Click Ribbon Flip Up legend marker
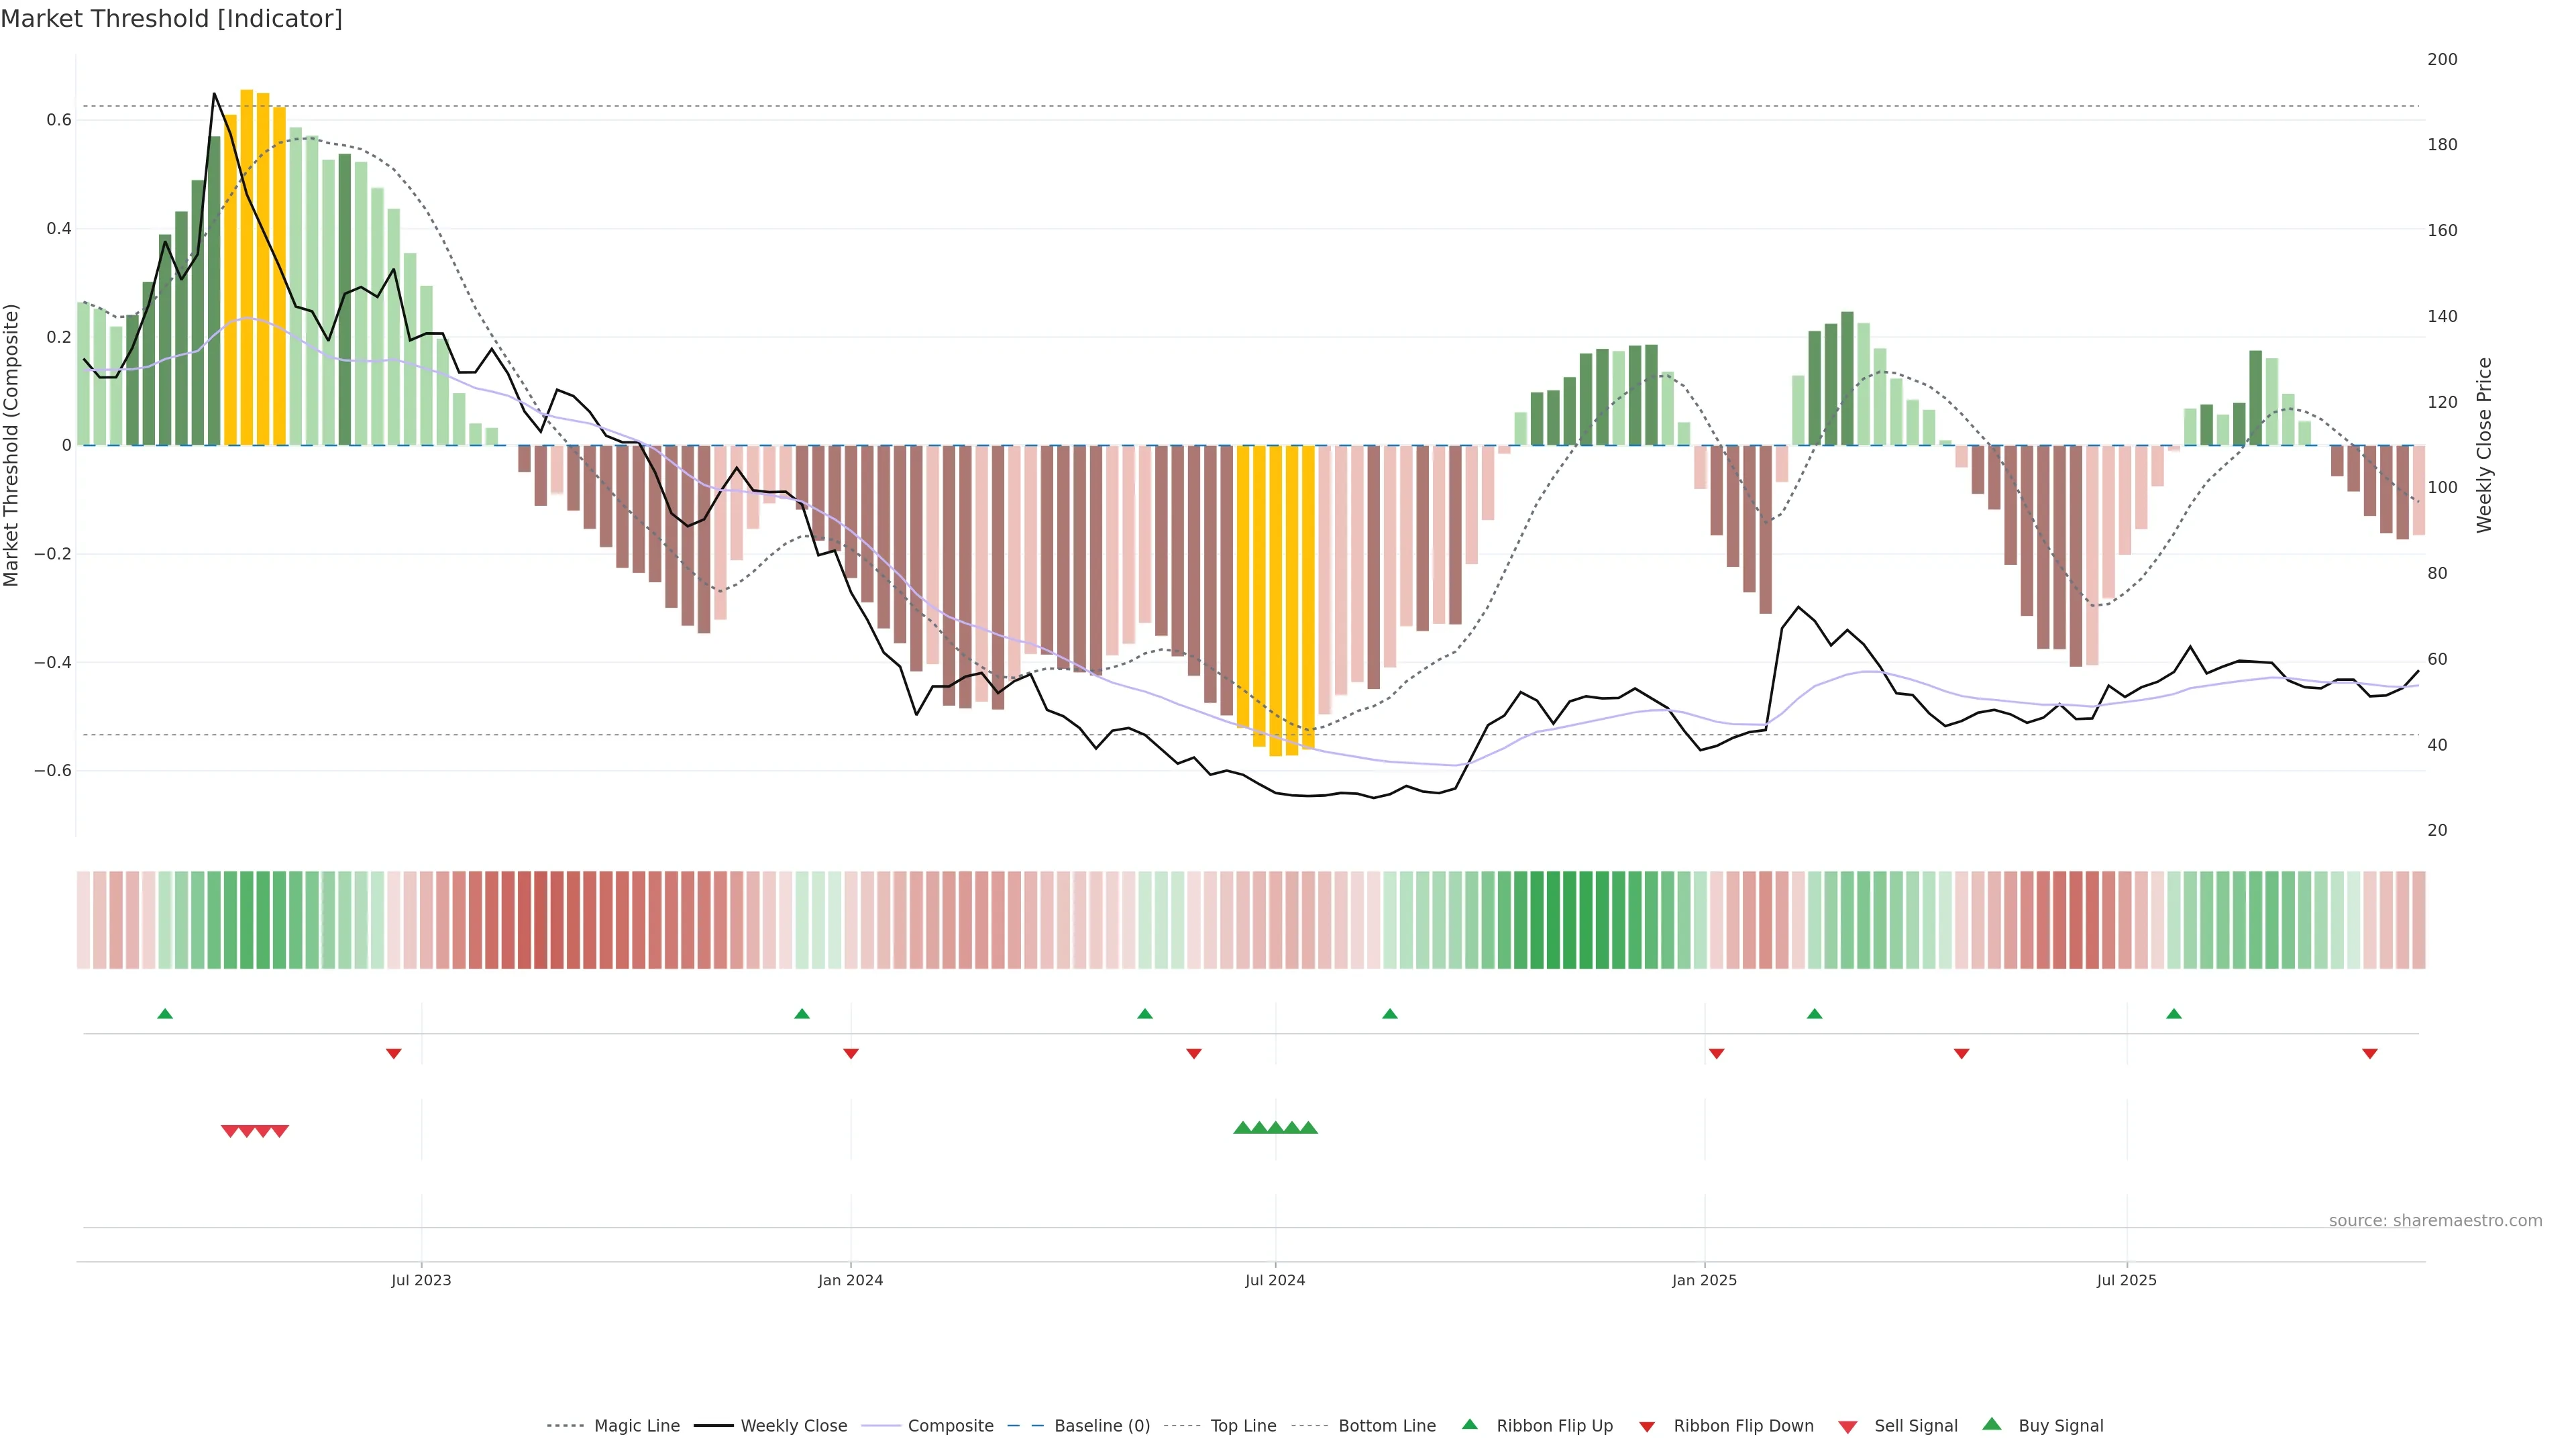The width and height of the screenshot is (2576, 1449). point(1469,1424)
